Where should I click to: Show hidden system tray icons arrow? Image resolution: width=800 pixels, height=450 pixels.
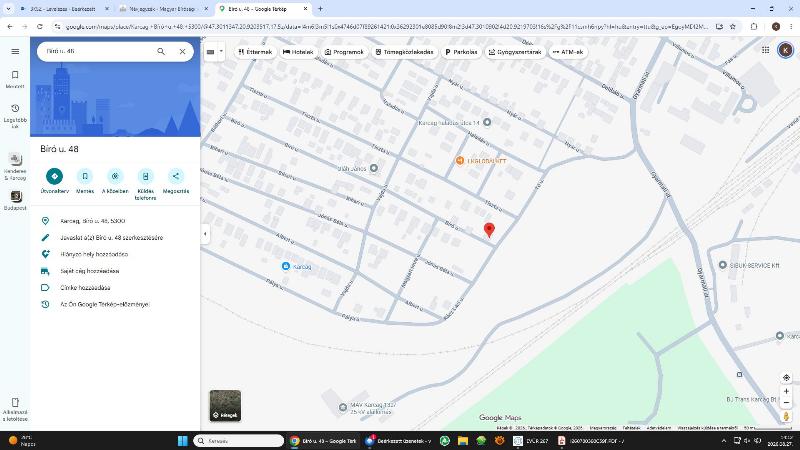pos(723,441)
